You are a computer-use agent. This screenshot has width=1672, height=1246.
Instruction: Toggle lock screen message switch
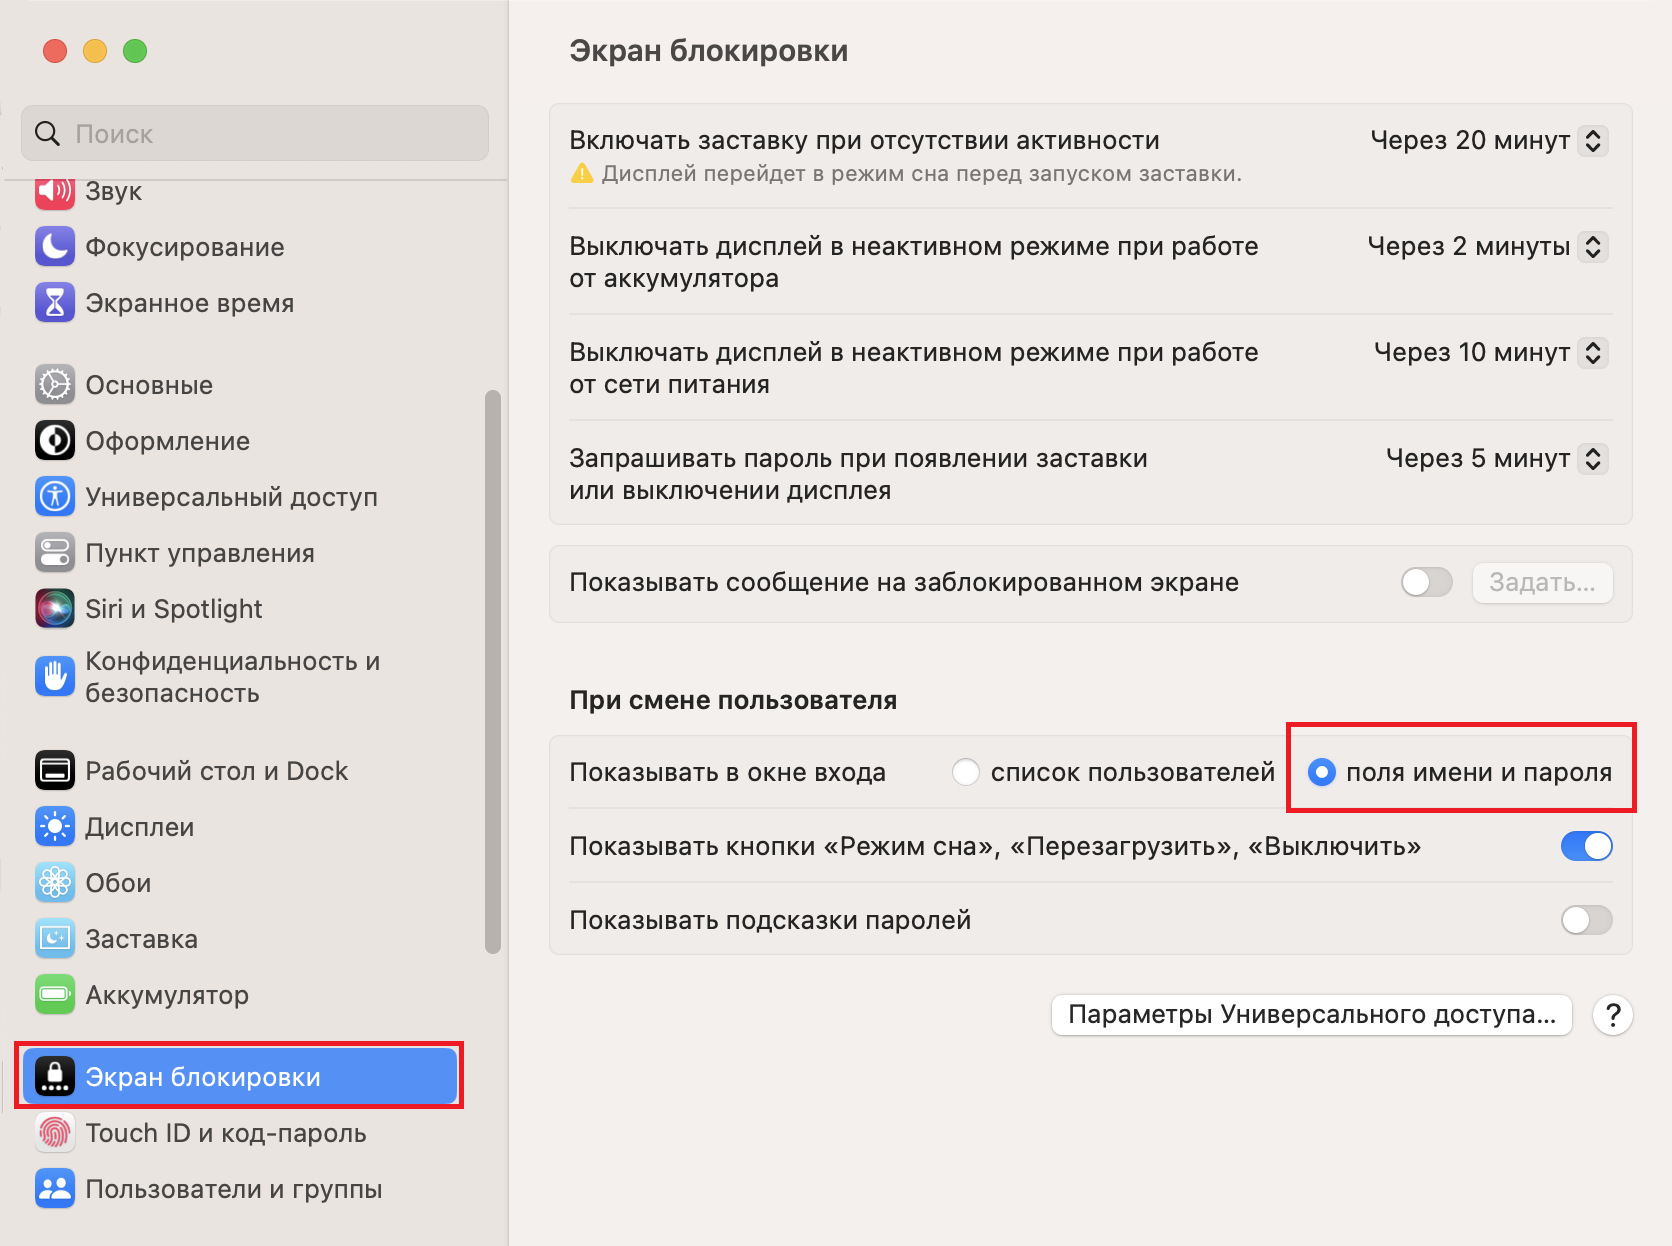[1426, 582]
